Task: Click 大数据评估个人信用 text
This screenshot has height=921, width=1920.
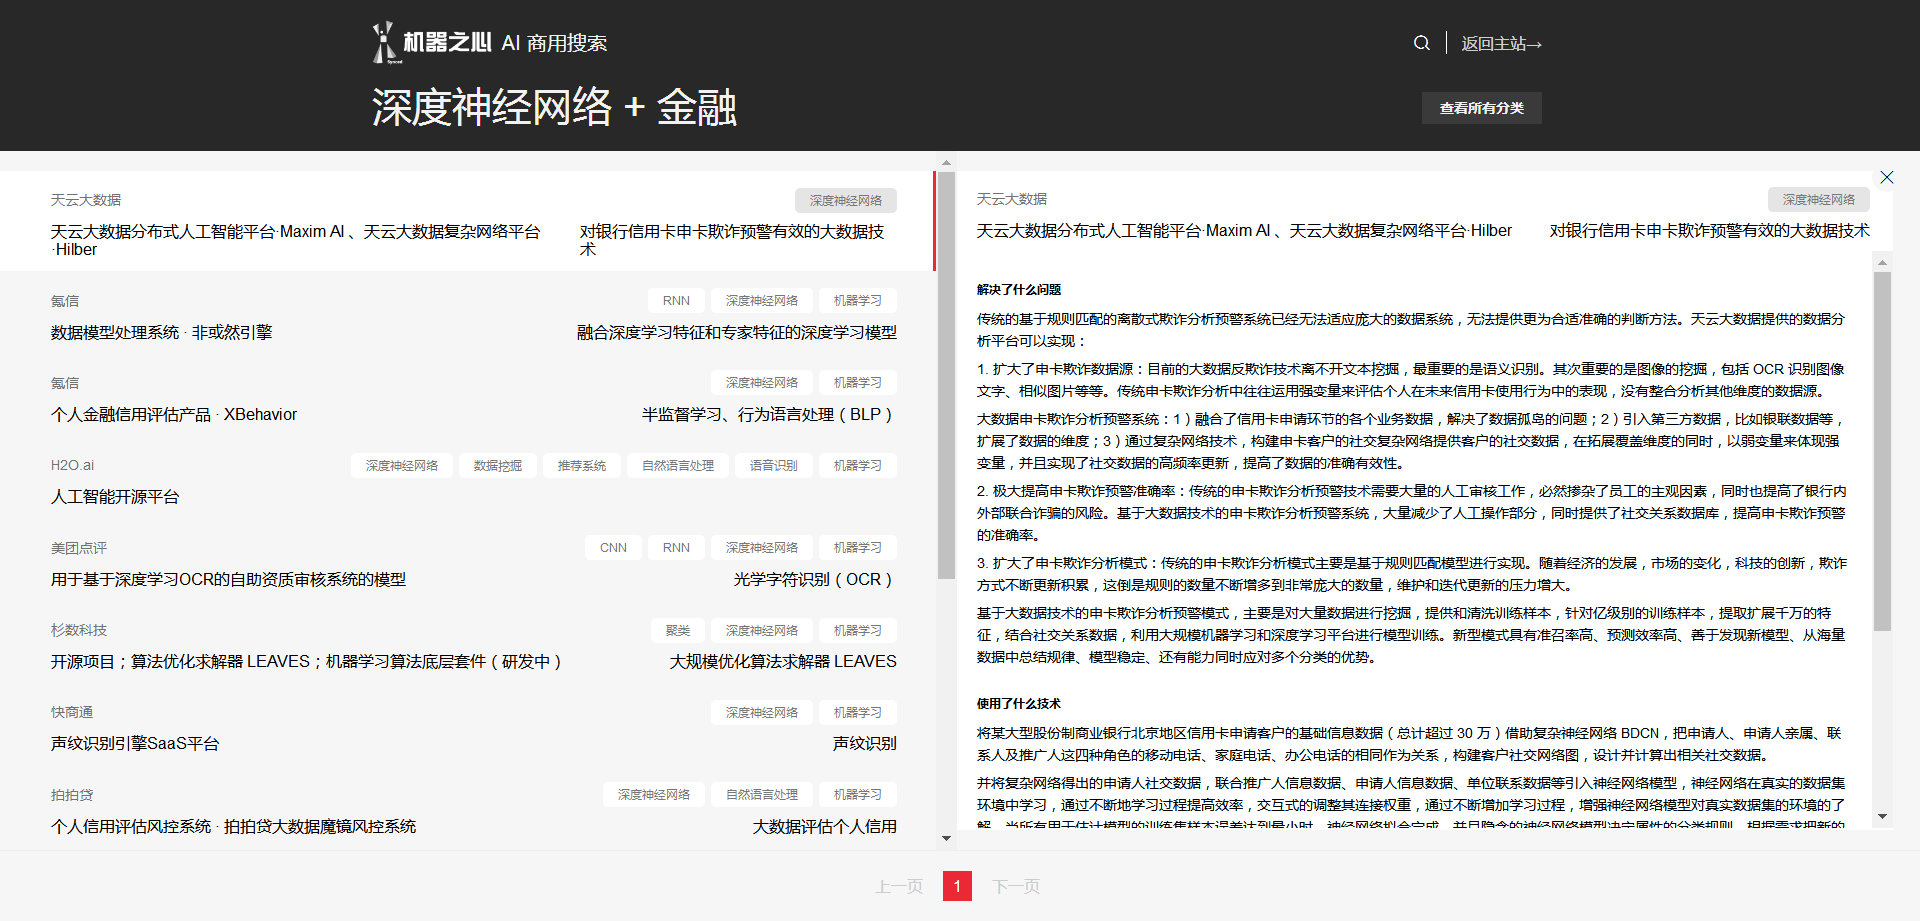Action: coord(825,826)
